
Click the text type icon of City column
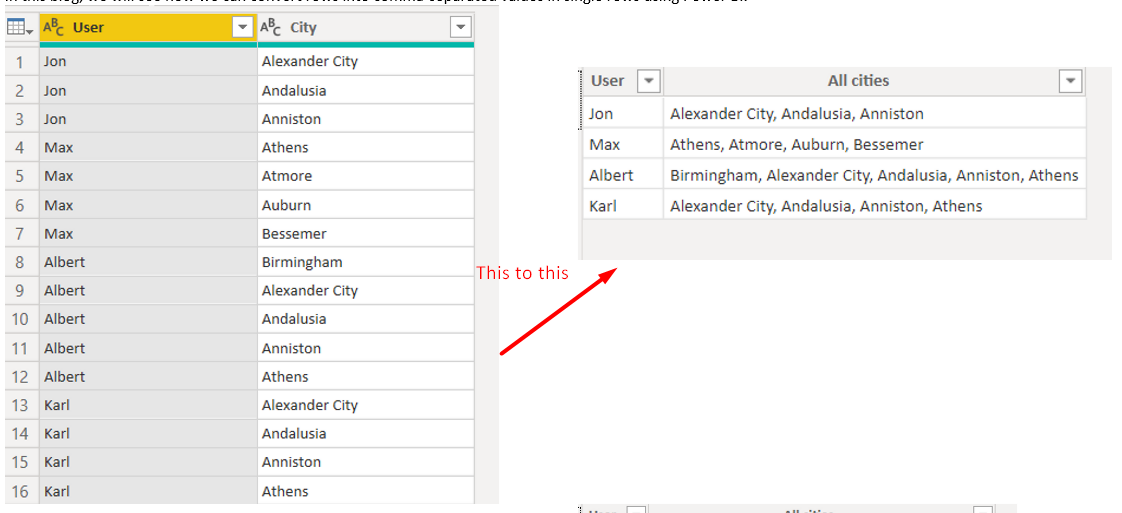click(270, 28)
